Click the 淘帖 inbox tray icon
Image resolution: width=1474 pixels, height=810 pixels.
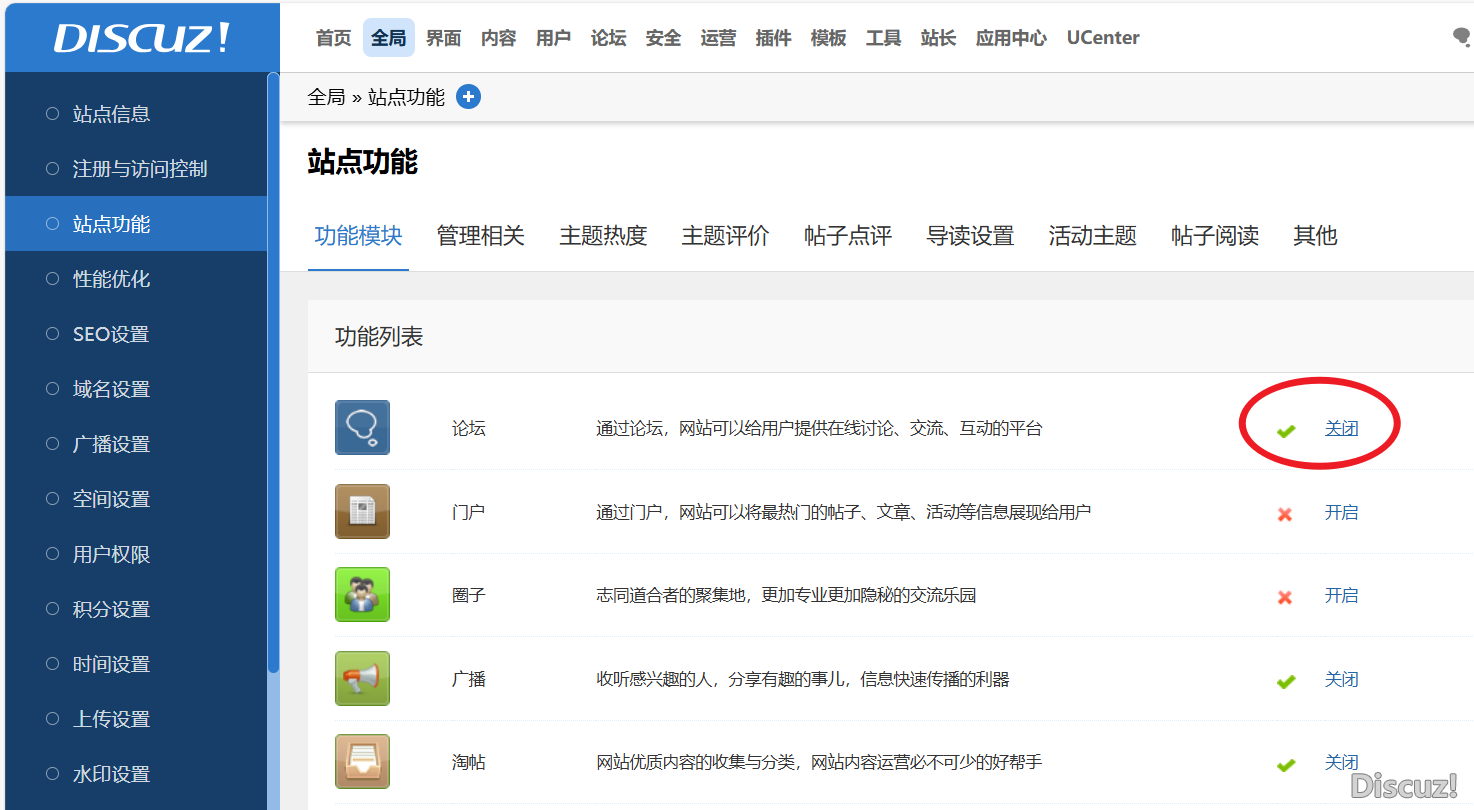click(362, 762)
